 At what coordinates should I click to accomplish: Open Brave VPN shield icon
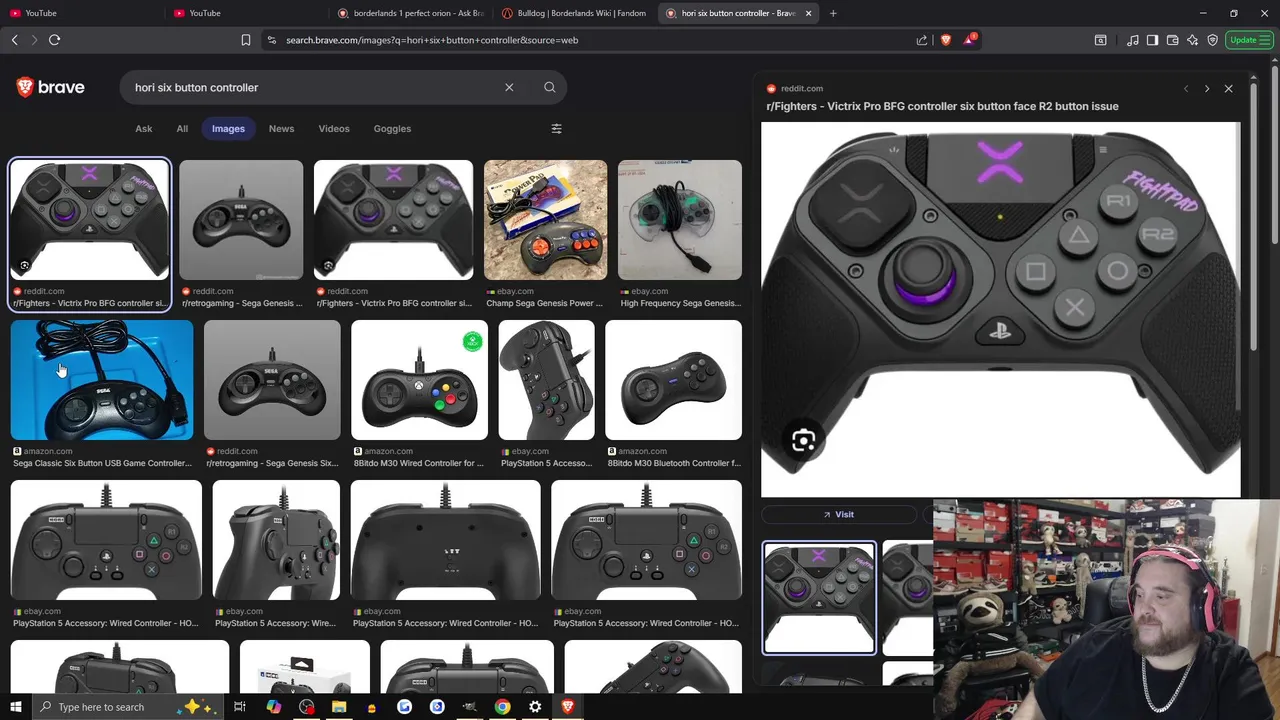1212,40
